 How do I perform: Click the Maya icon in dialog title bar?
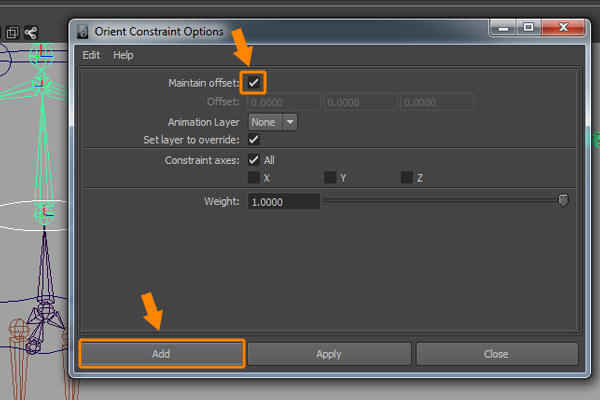[x=83, y=32]
